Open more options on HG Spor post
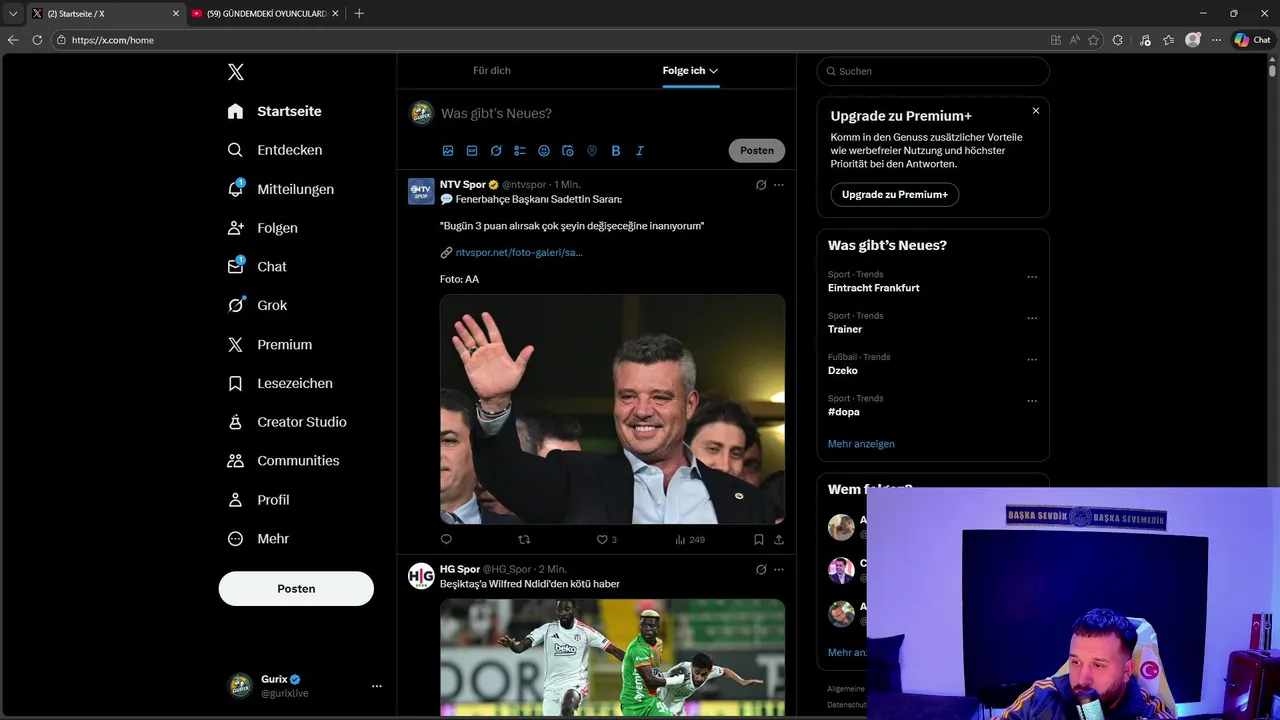The height and width of the screenshot is (720, 1280). click(x=779, y=570)
